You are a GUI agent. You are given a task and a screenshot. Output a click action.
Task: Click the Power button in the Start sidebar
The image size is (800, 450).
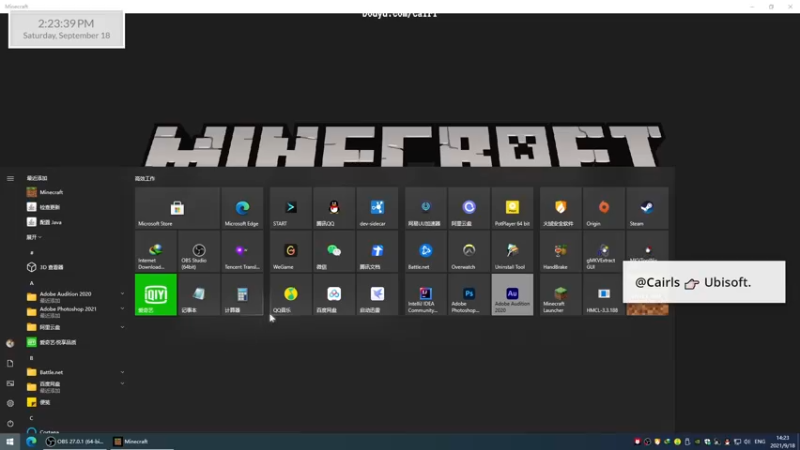(10, 423)
